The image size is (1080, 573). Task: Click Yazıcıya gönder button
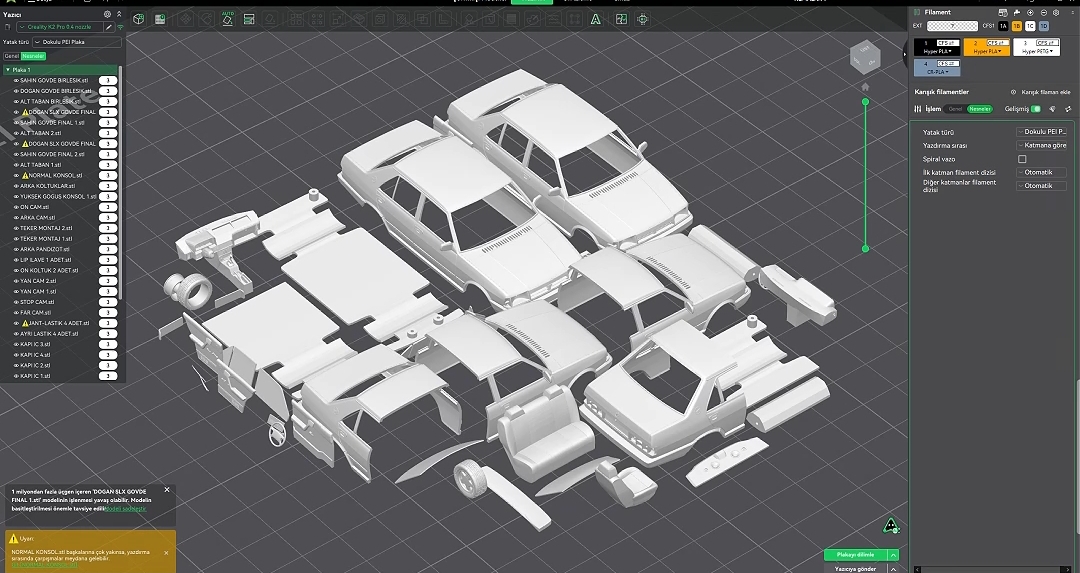(855, 569)
